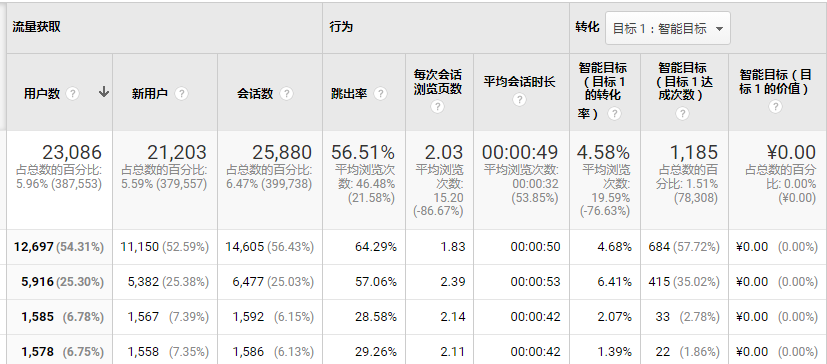Screen dimensions: 827x364
Task: Select the 转化 group label
Action: [588, 27]
